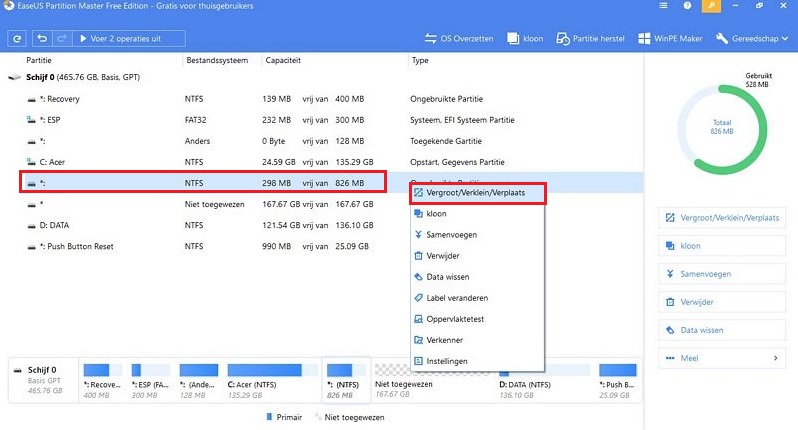Click the Capaciteit column header

(x=283, y=60)
